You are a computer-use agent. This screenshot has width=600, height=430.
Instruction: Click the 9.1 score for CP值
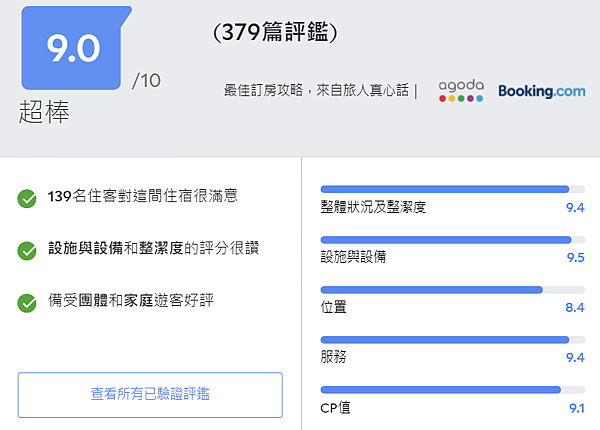click(575, 407)
